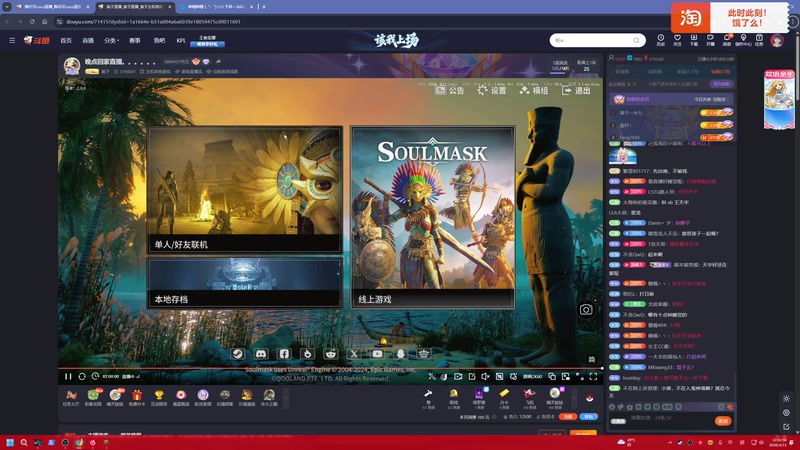This screenshot has height=450, width=800.
Task: Open watch history clock icon
Action: click(661, 40)
